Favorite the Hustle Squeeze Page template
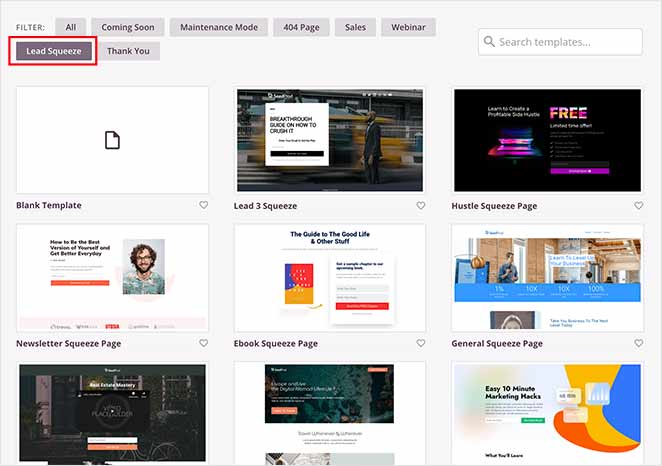This screenshot has height=466, width=662. [639, 205]
